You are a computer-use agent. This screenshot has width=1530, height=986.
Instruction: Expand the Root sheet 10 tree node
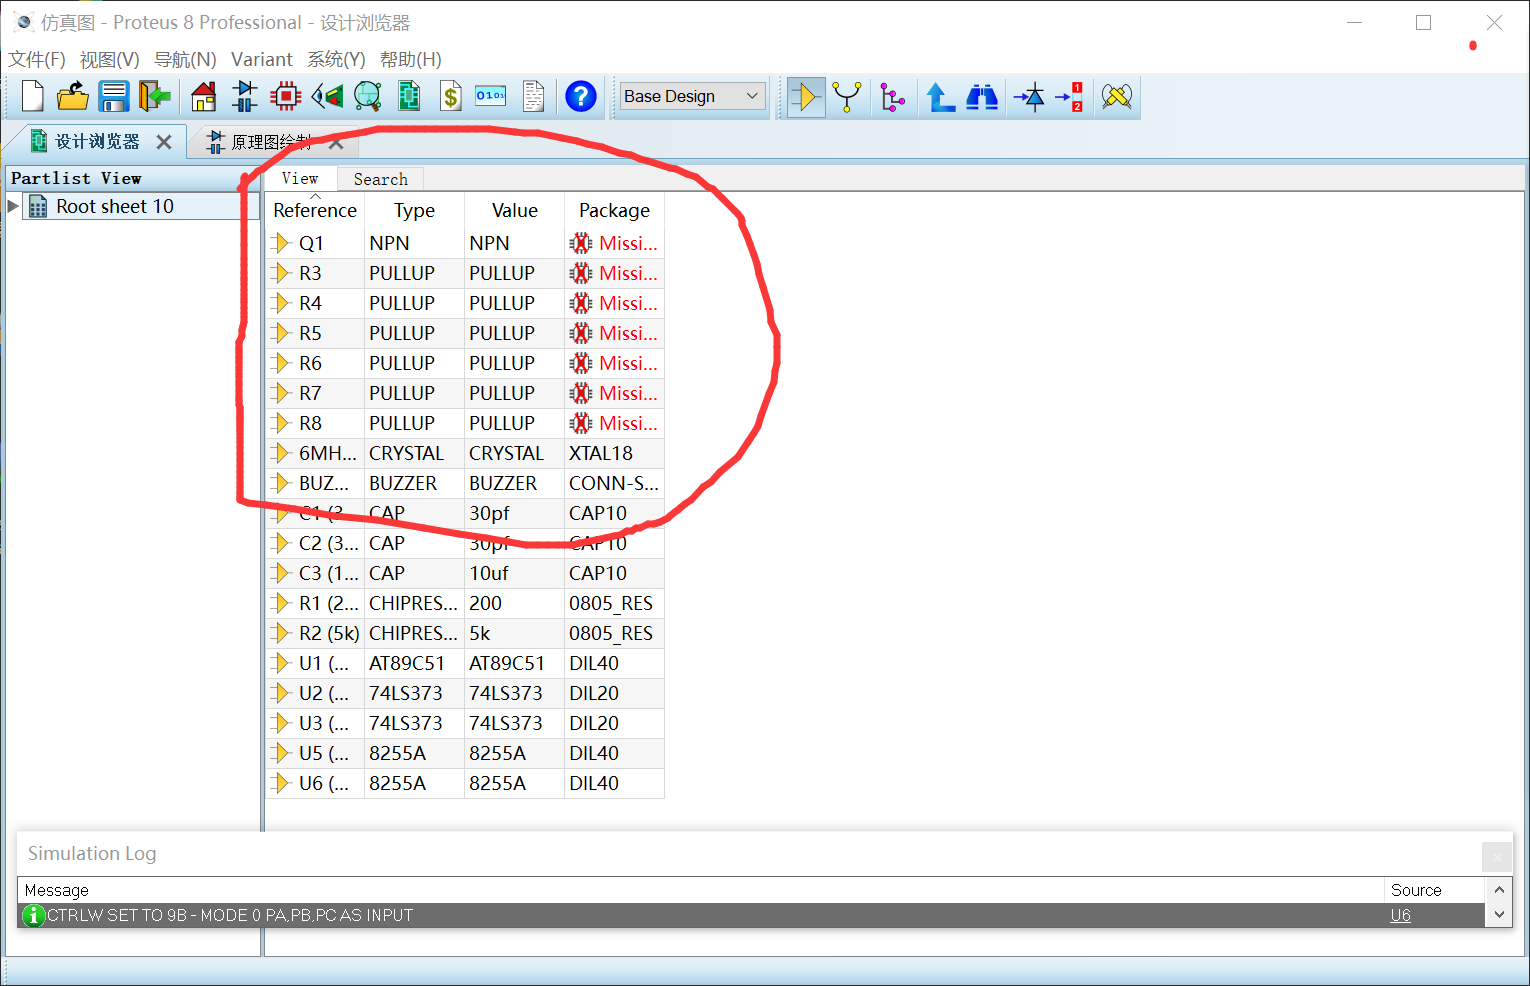click(x=13, y=206)
